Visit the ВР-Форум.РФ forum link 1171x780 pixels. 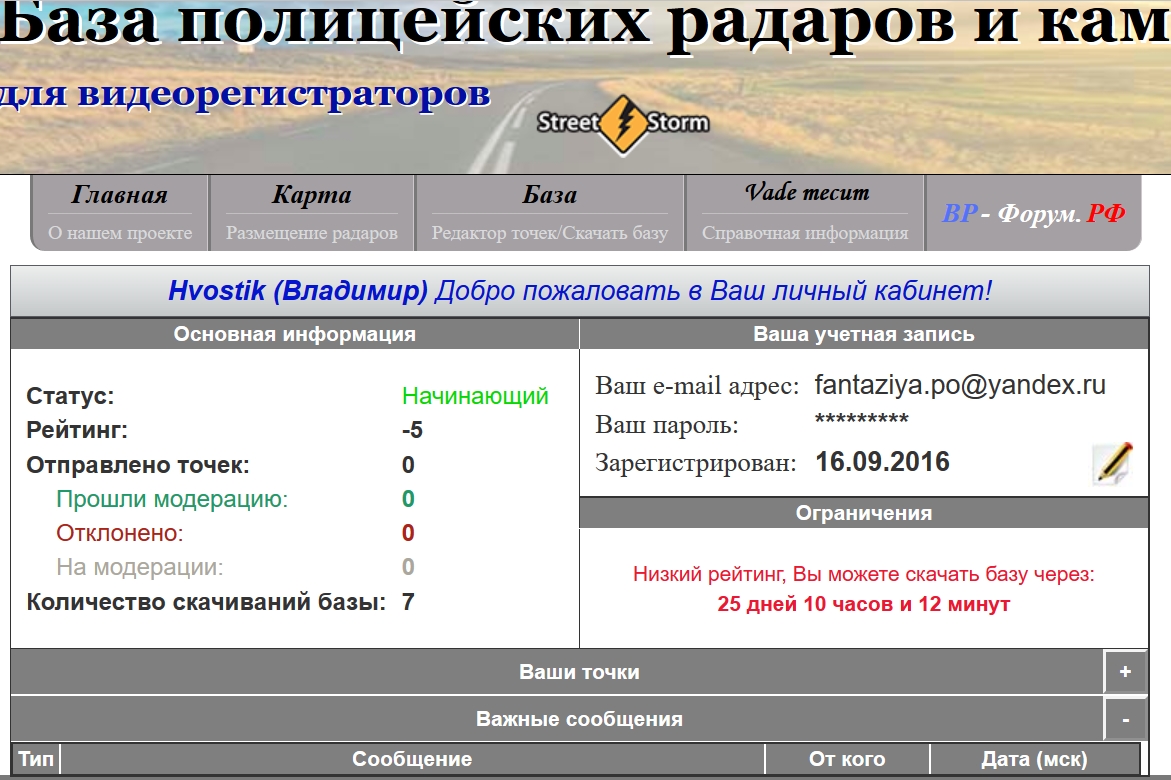tap(1033, 213)
